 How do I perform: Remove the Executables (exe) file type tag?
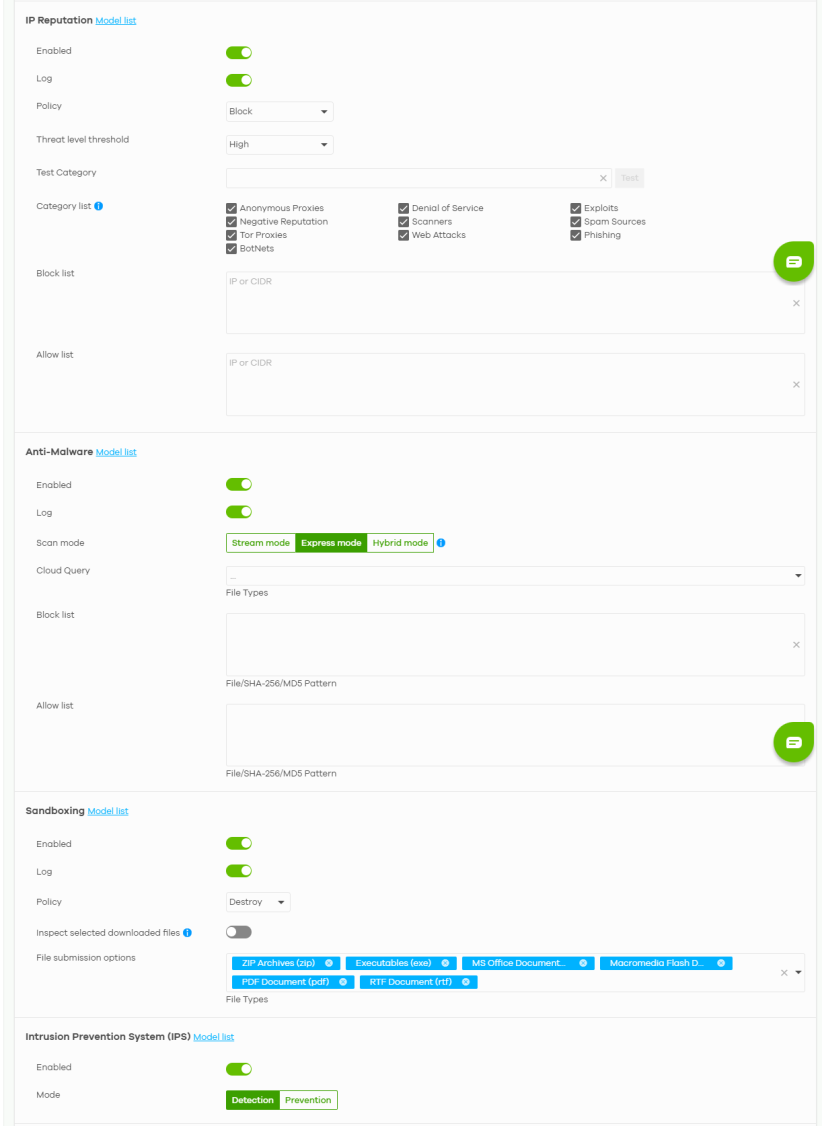[x=445, y=963]
